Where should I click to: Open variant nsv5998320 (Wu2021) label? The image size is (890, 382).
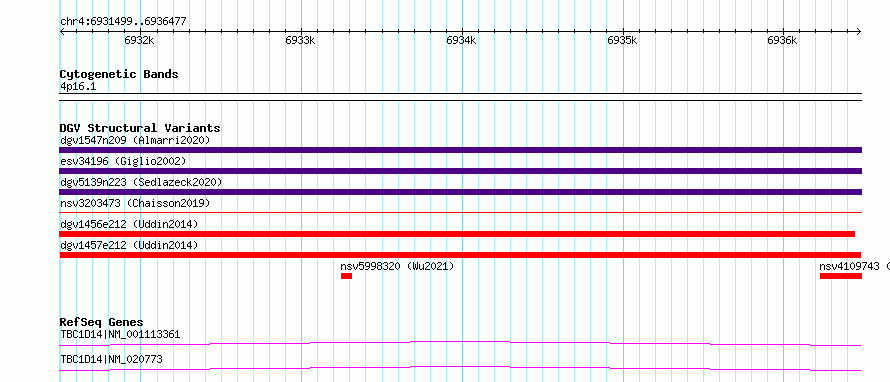pos(397,266)
